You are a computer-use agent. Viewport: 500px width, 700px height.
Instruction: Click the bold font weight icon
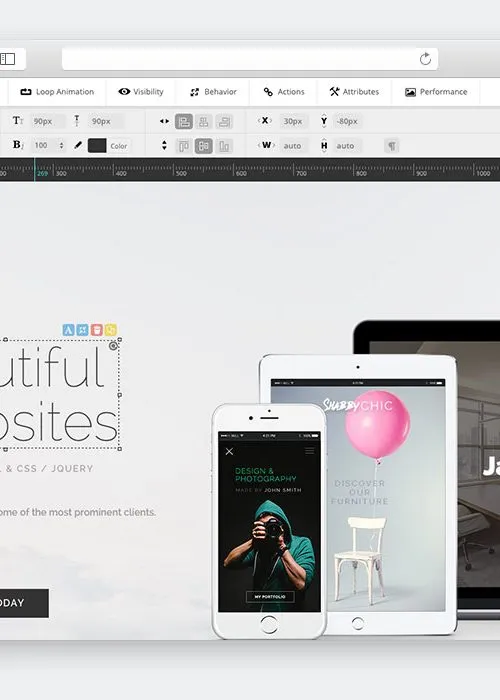pos(18,145)
